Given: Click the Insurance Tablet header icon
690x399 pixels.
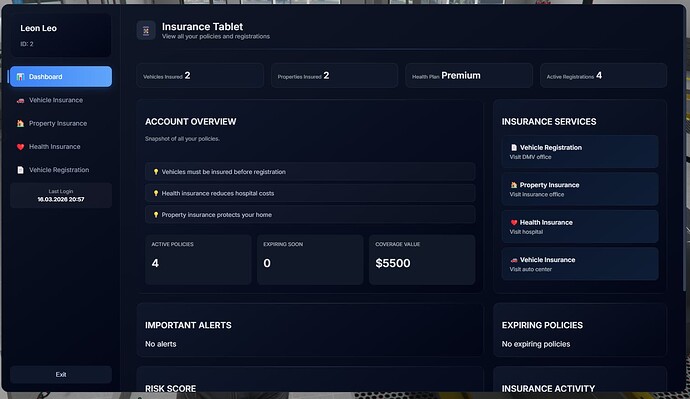Looking at the screenshot, I should click(146, 31).
